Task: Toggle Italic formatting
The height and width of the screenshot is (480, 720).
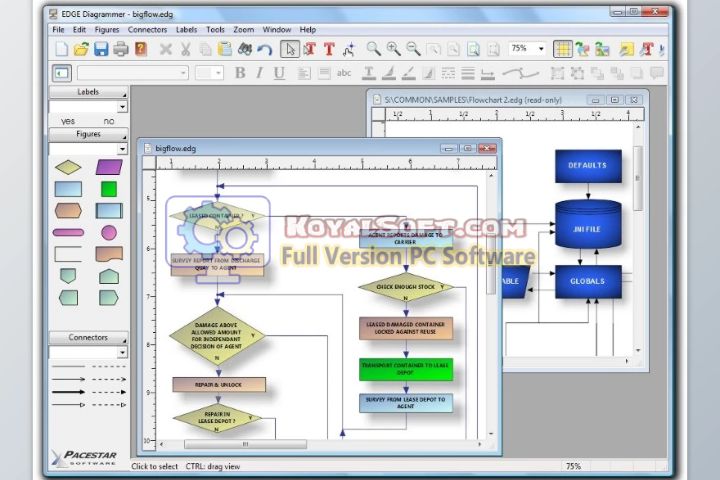Action: coord(259,73)
